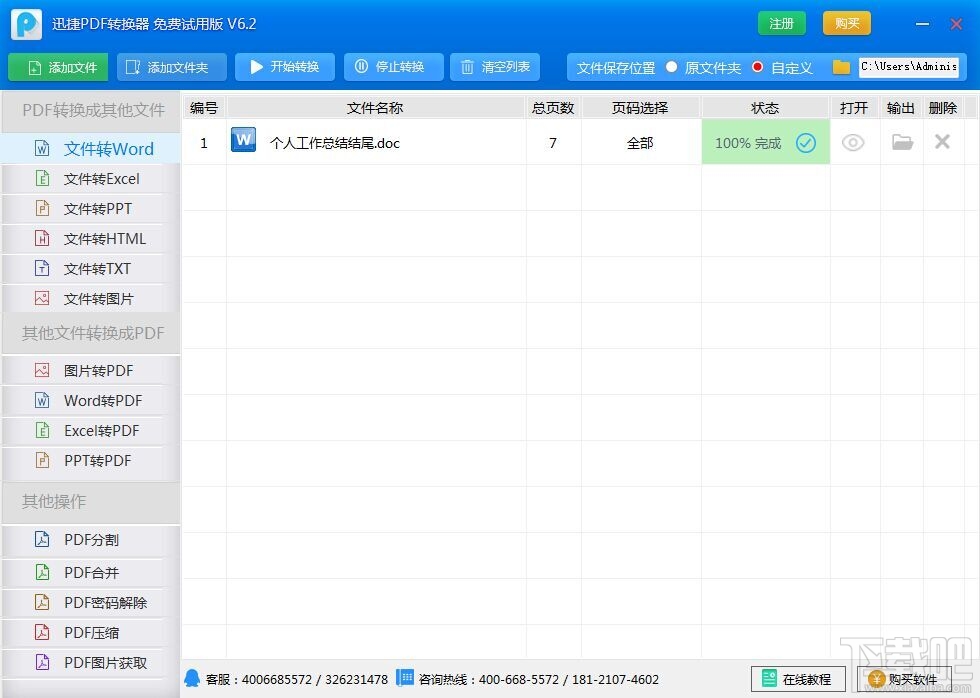Open 在线教程 at bottom
Screen dimensions: 980x698
pos(798,679)
